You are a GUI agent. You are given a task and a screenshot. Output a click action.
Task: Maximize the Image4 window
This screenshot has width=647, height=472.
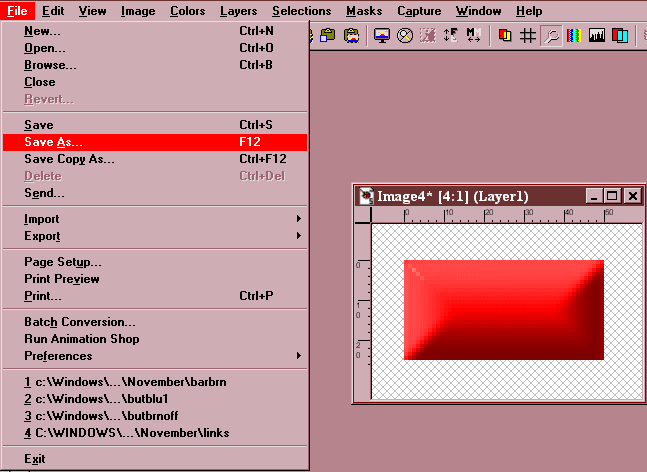tap(612, 196)
